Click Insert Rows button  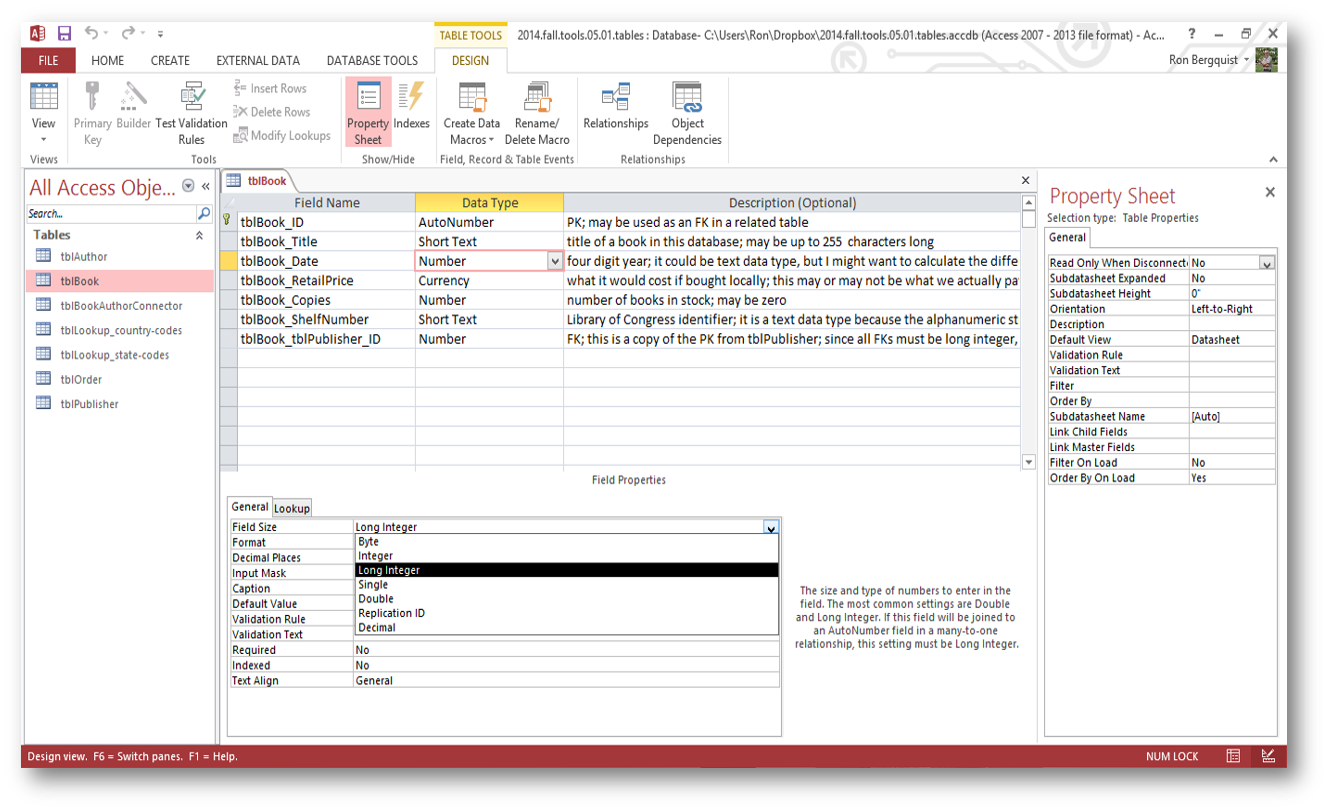tap(270, 89)
